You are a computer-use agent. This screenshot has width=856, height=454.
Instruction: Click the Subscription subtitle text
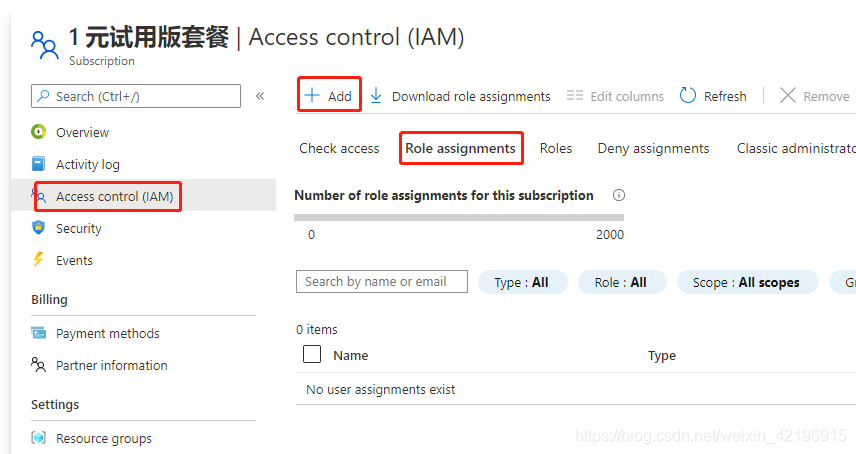point(102,61)
